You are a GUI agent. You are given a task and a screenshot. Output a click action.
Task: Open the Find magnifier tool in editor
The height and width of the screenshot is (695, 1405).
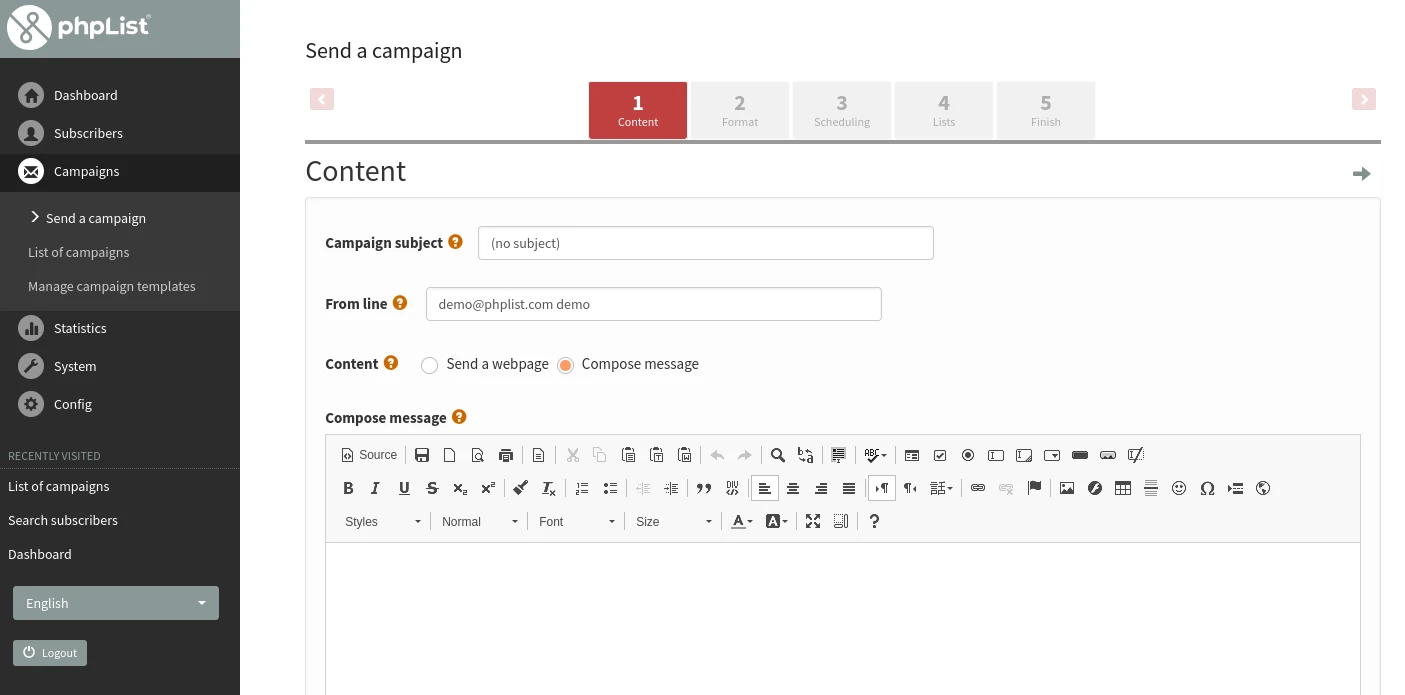[x=777, y=455]
